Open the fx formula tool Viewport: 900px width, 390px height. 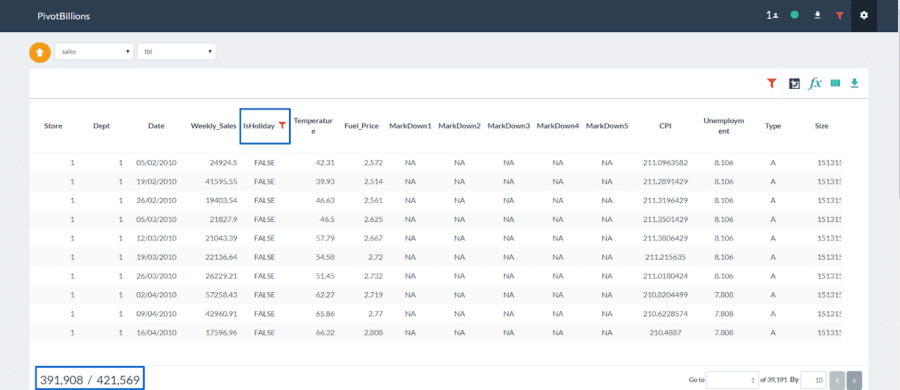815,83
